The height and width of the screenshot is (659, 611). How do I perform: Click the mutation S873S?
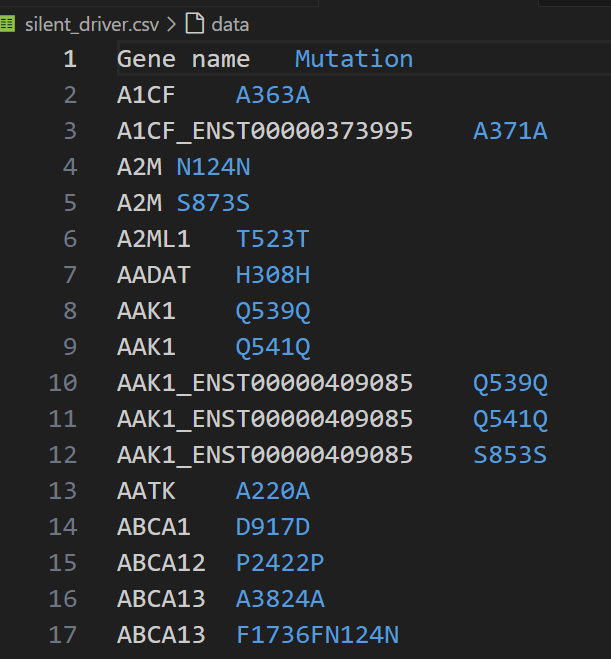(213, 203)
